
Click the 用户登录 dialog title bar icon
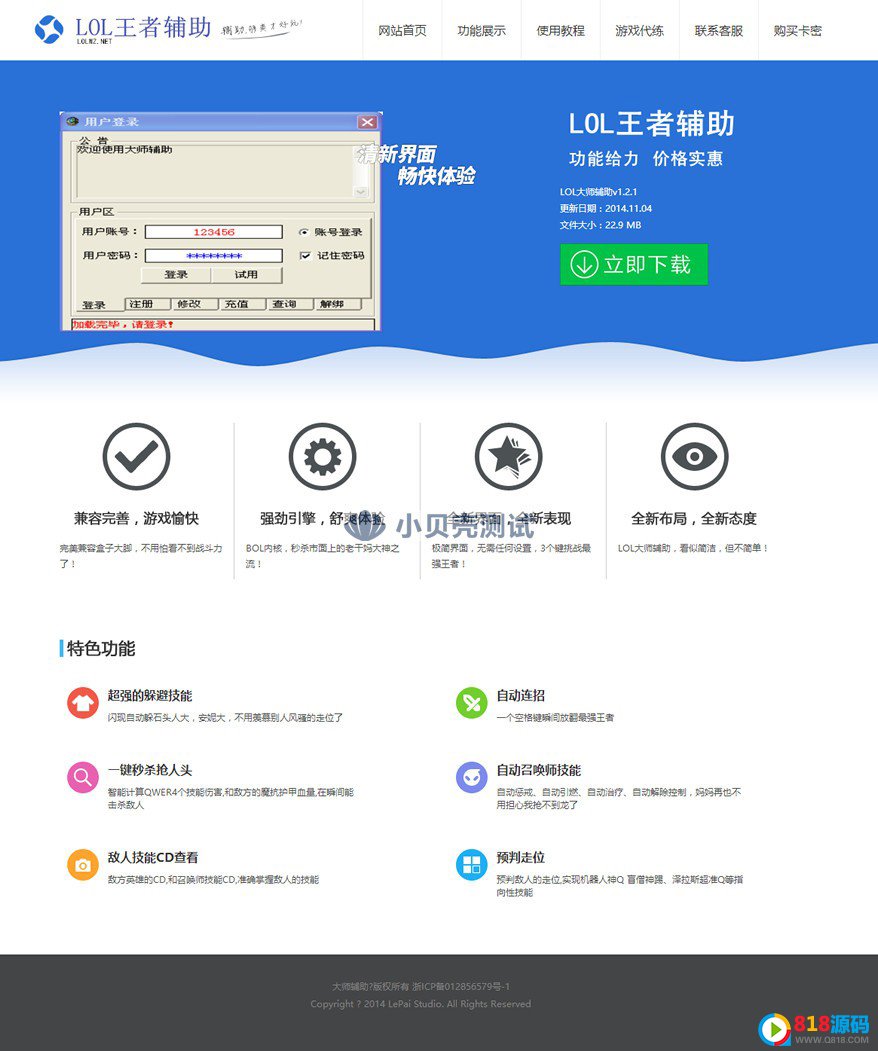click(x=72, y=121)
